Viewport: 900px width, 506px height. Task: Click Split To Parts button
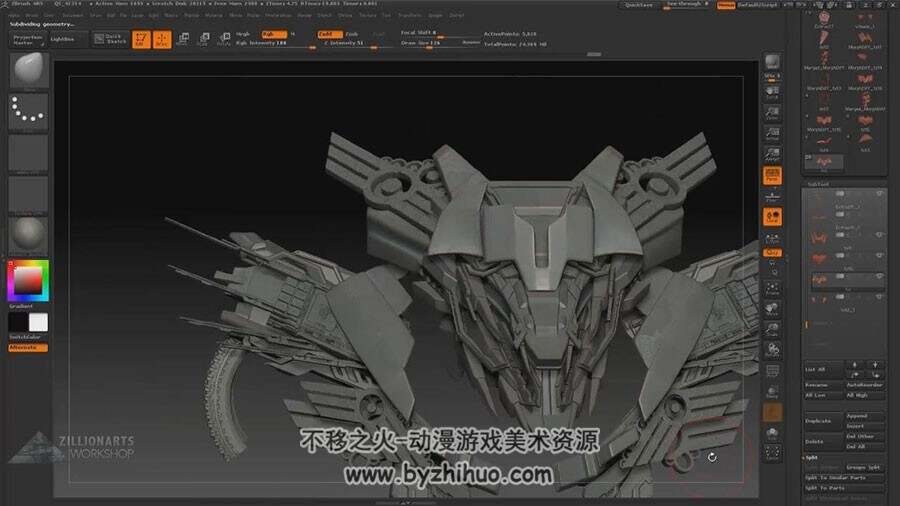[x=843, y=488]
